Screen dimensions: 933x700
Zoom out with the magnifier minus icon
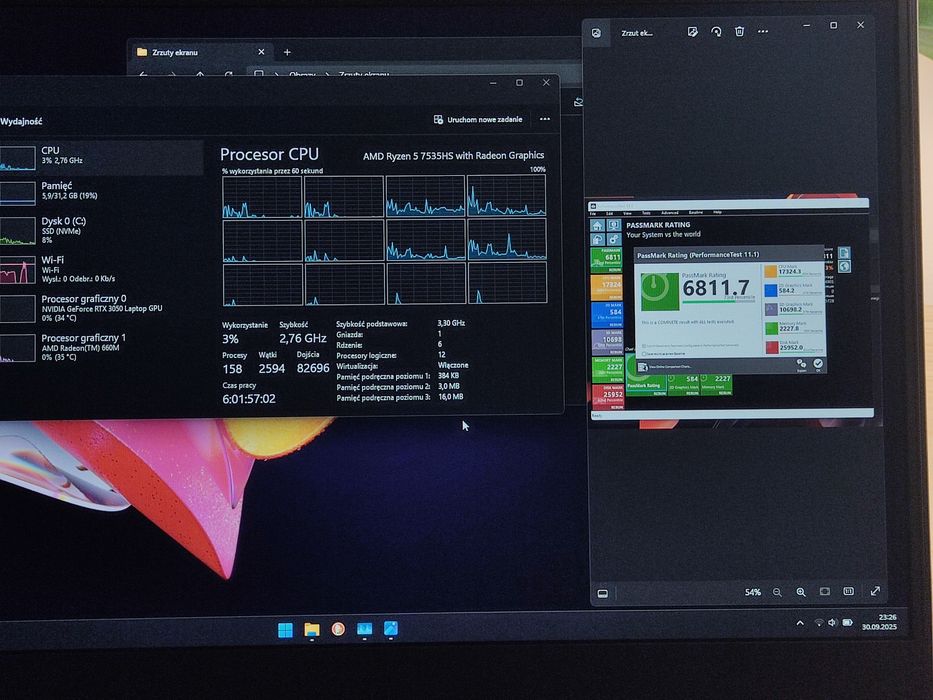click(x=777, y=592)
